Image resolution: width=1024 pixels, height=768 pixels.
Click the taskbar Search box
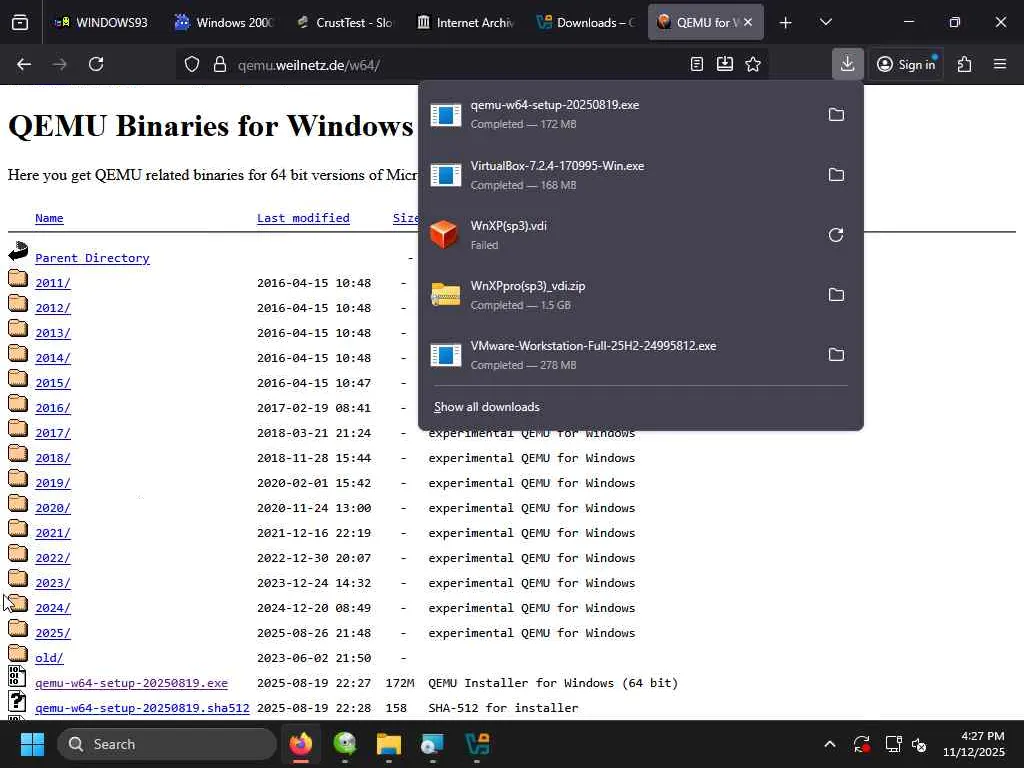(167, 744)
